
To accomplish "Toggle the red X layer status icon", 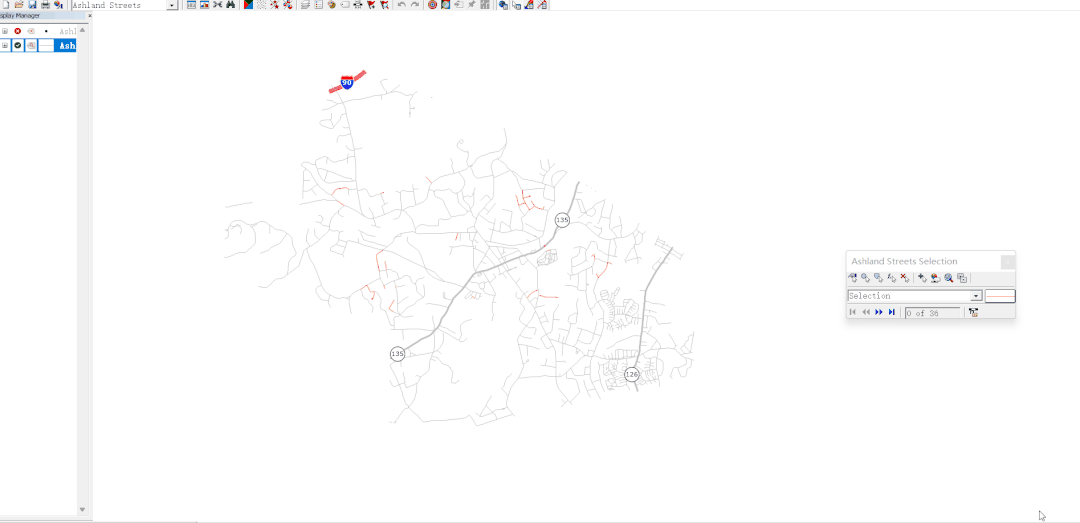I will pyautogui.click(x=18, y=31).
